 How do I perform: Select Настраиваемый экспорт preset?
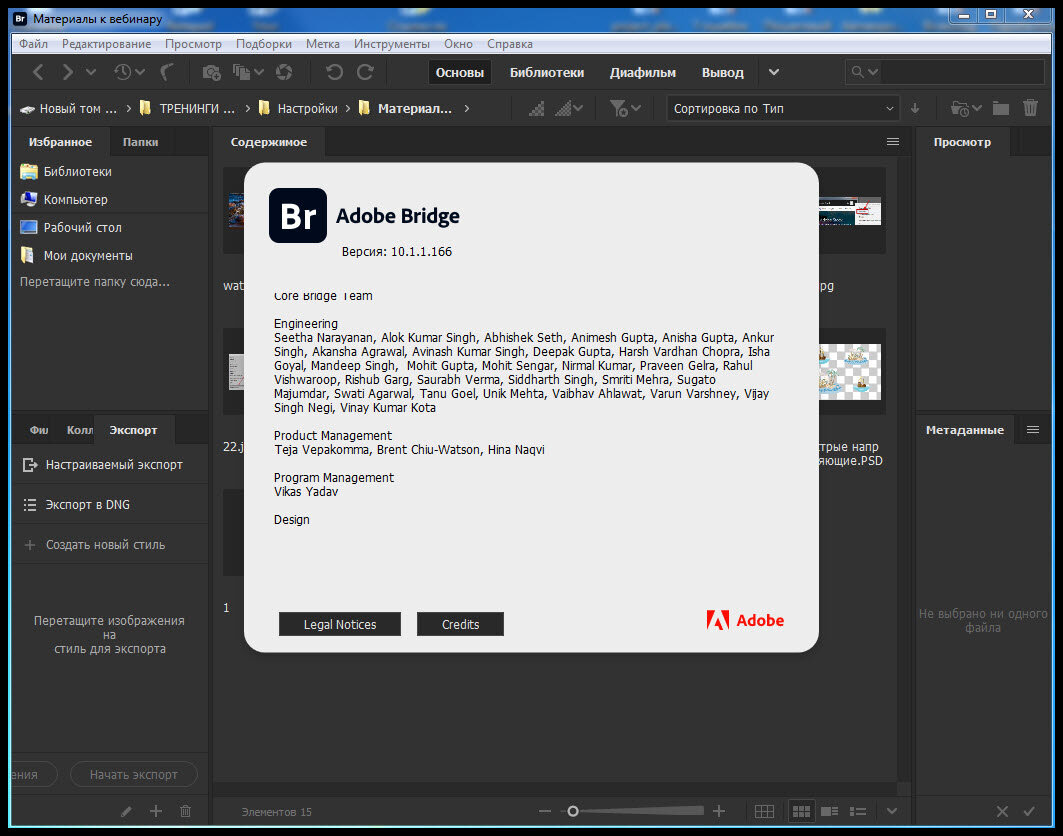pyautogui.click(x=110, y=465)
